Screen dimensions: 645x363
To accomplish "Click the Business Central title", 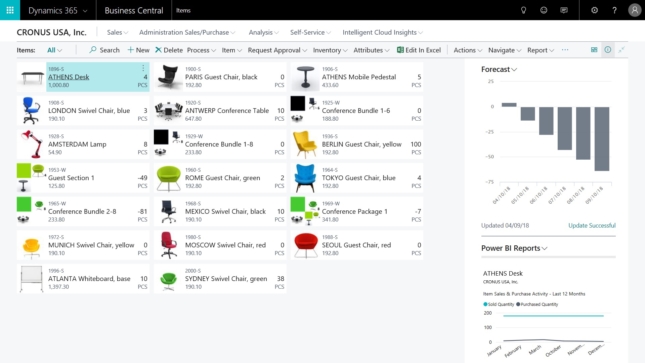I will click(x=134, y=10).
